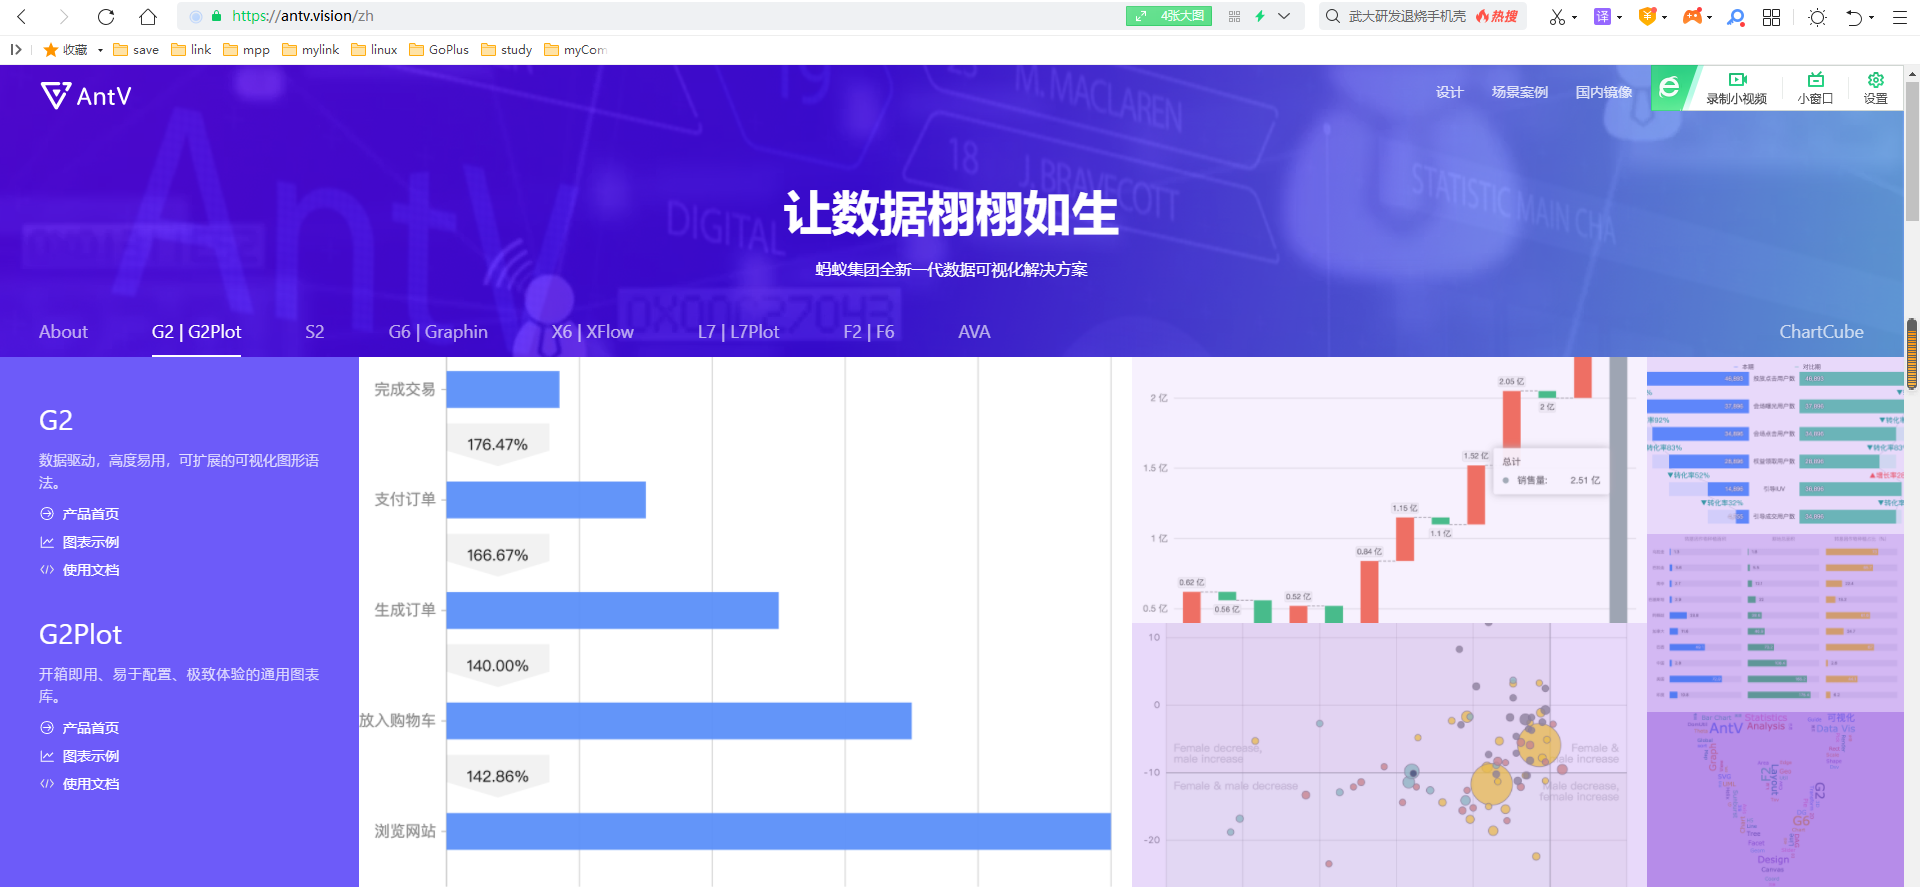Open the mpp bookmark folder

246,49
